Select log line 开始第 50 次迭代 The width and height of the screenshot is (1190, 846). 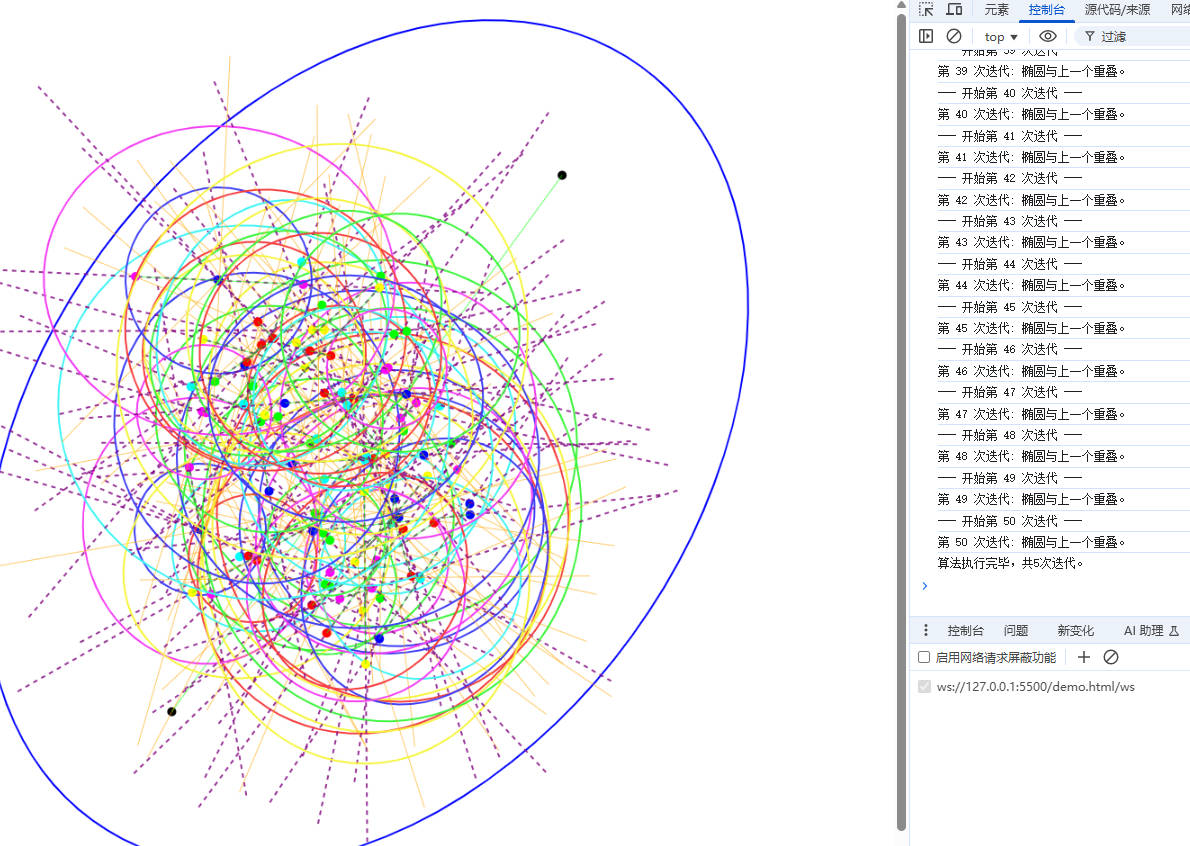[1010, 520]
